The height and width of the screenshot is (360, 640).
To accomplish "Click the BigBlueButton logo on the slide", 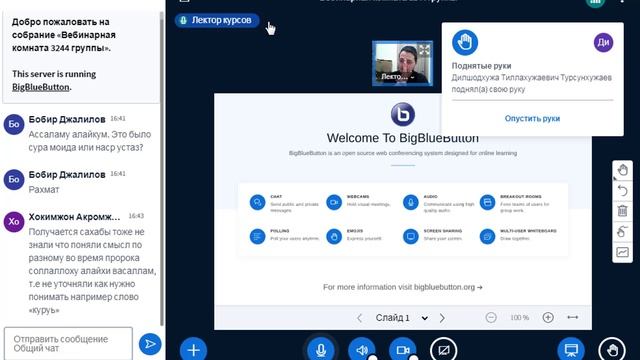I will (x=403, y=114).
